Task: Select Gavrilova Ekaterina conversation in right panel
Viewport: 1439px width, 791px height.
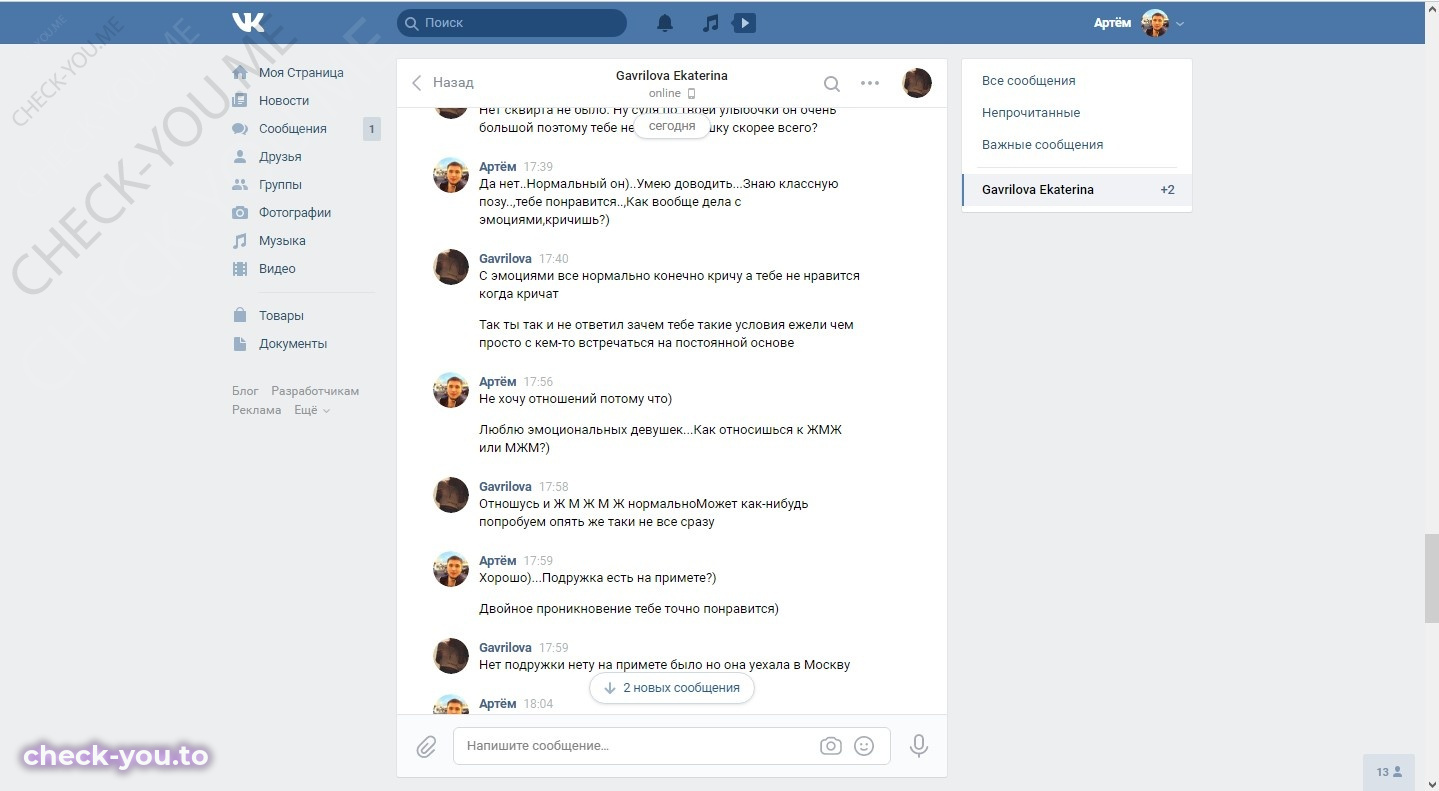Action: point(1077,190)
